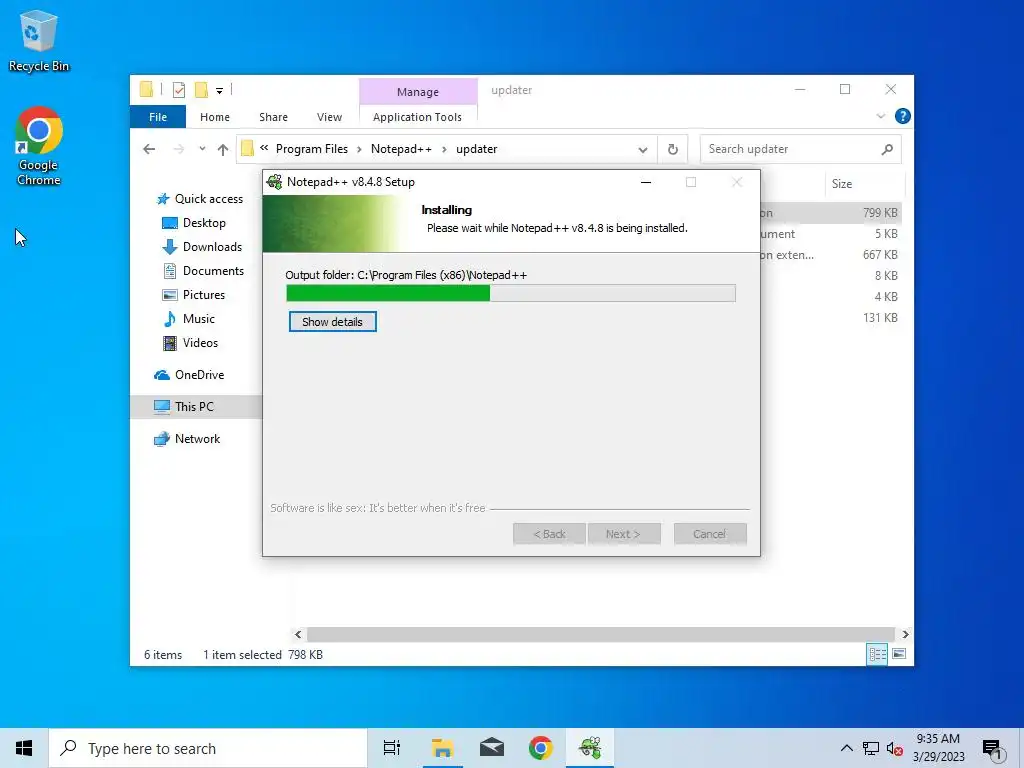Click the Properties checkmark icon in Explorer quick access toolbar
Viewport: 1024px width, 768px height.
179,90
